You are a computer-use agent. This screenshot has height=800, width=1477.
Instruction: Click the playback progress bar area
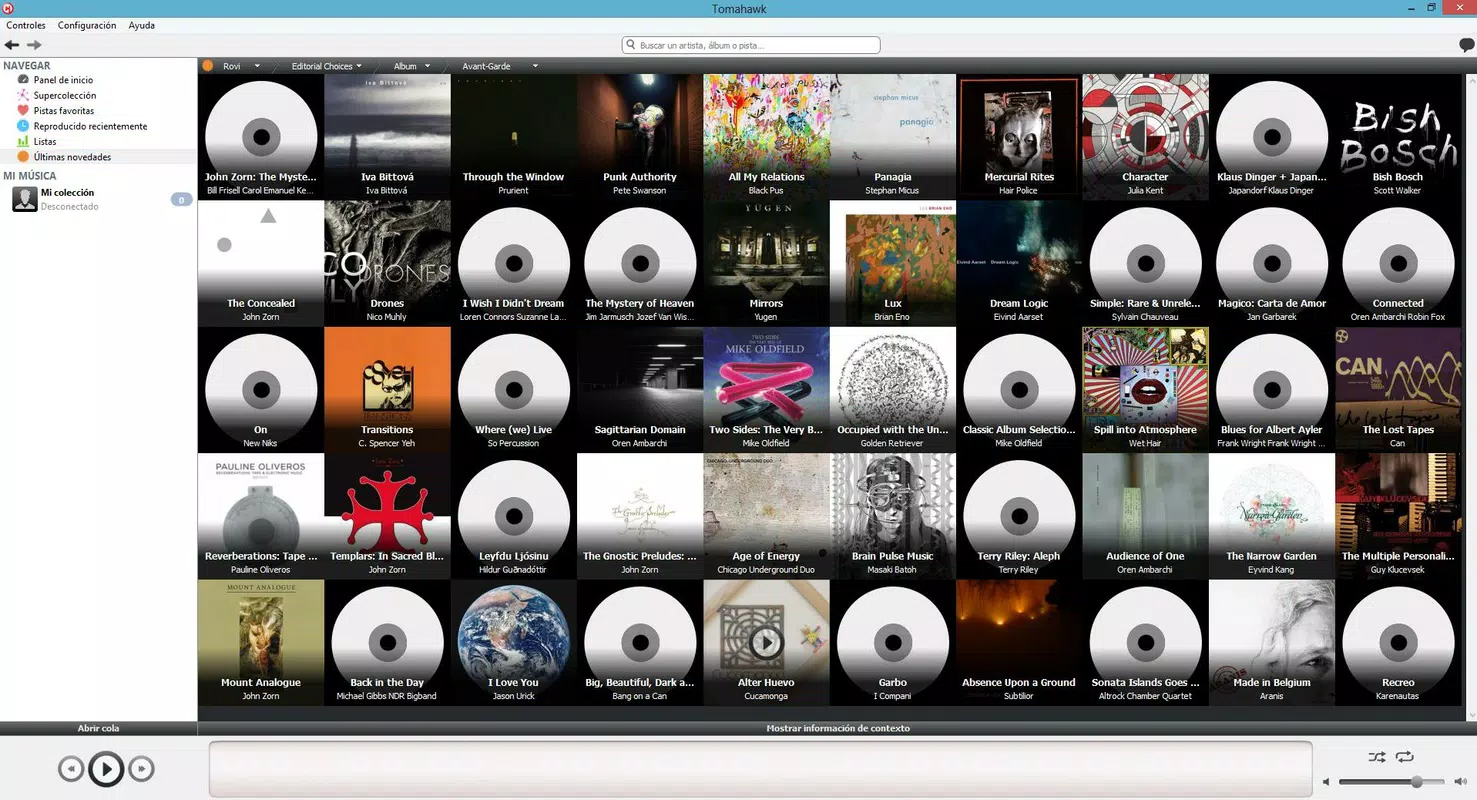(x=760, y=769)
